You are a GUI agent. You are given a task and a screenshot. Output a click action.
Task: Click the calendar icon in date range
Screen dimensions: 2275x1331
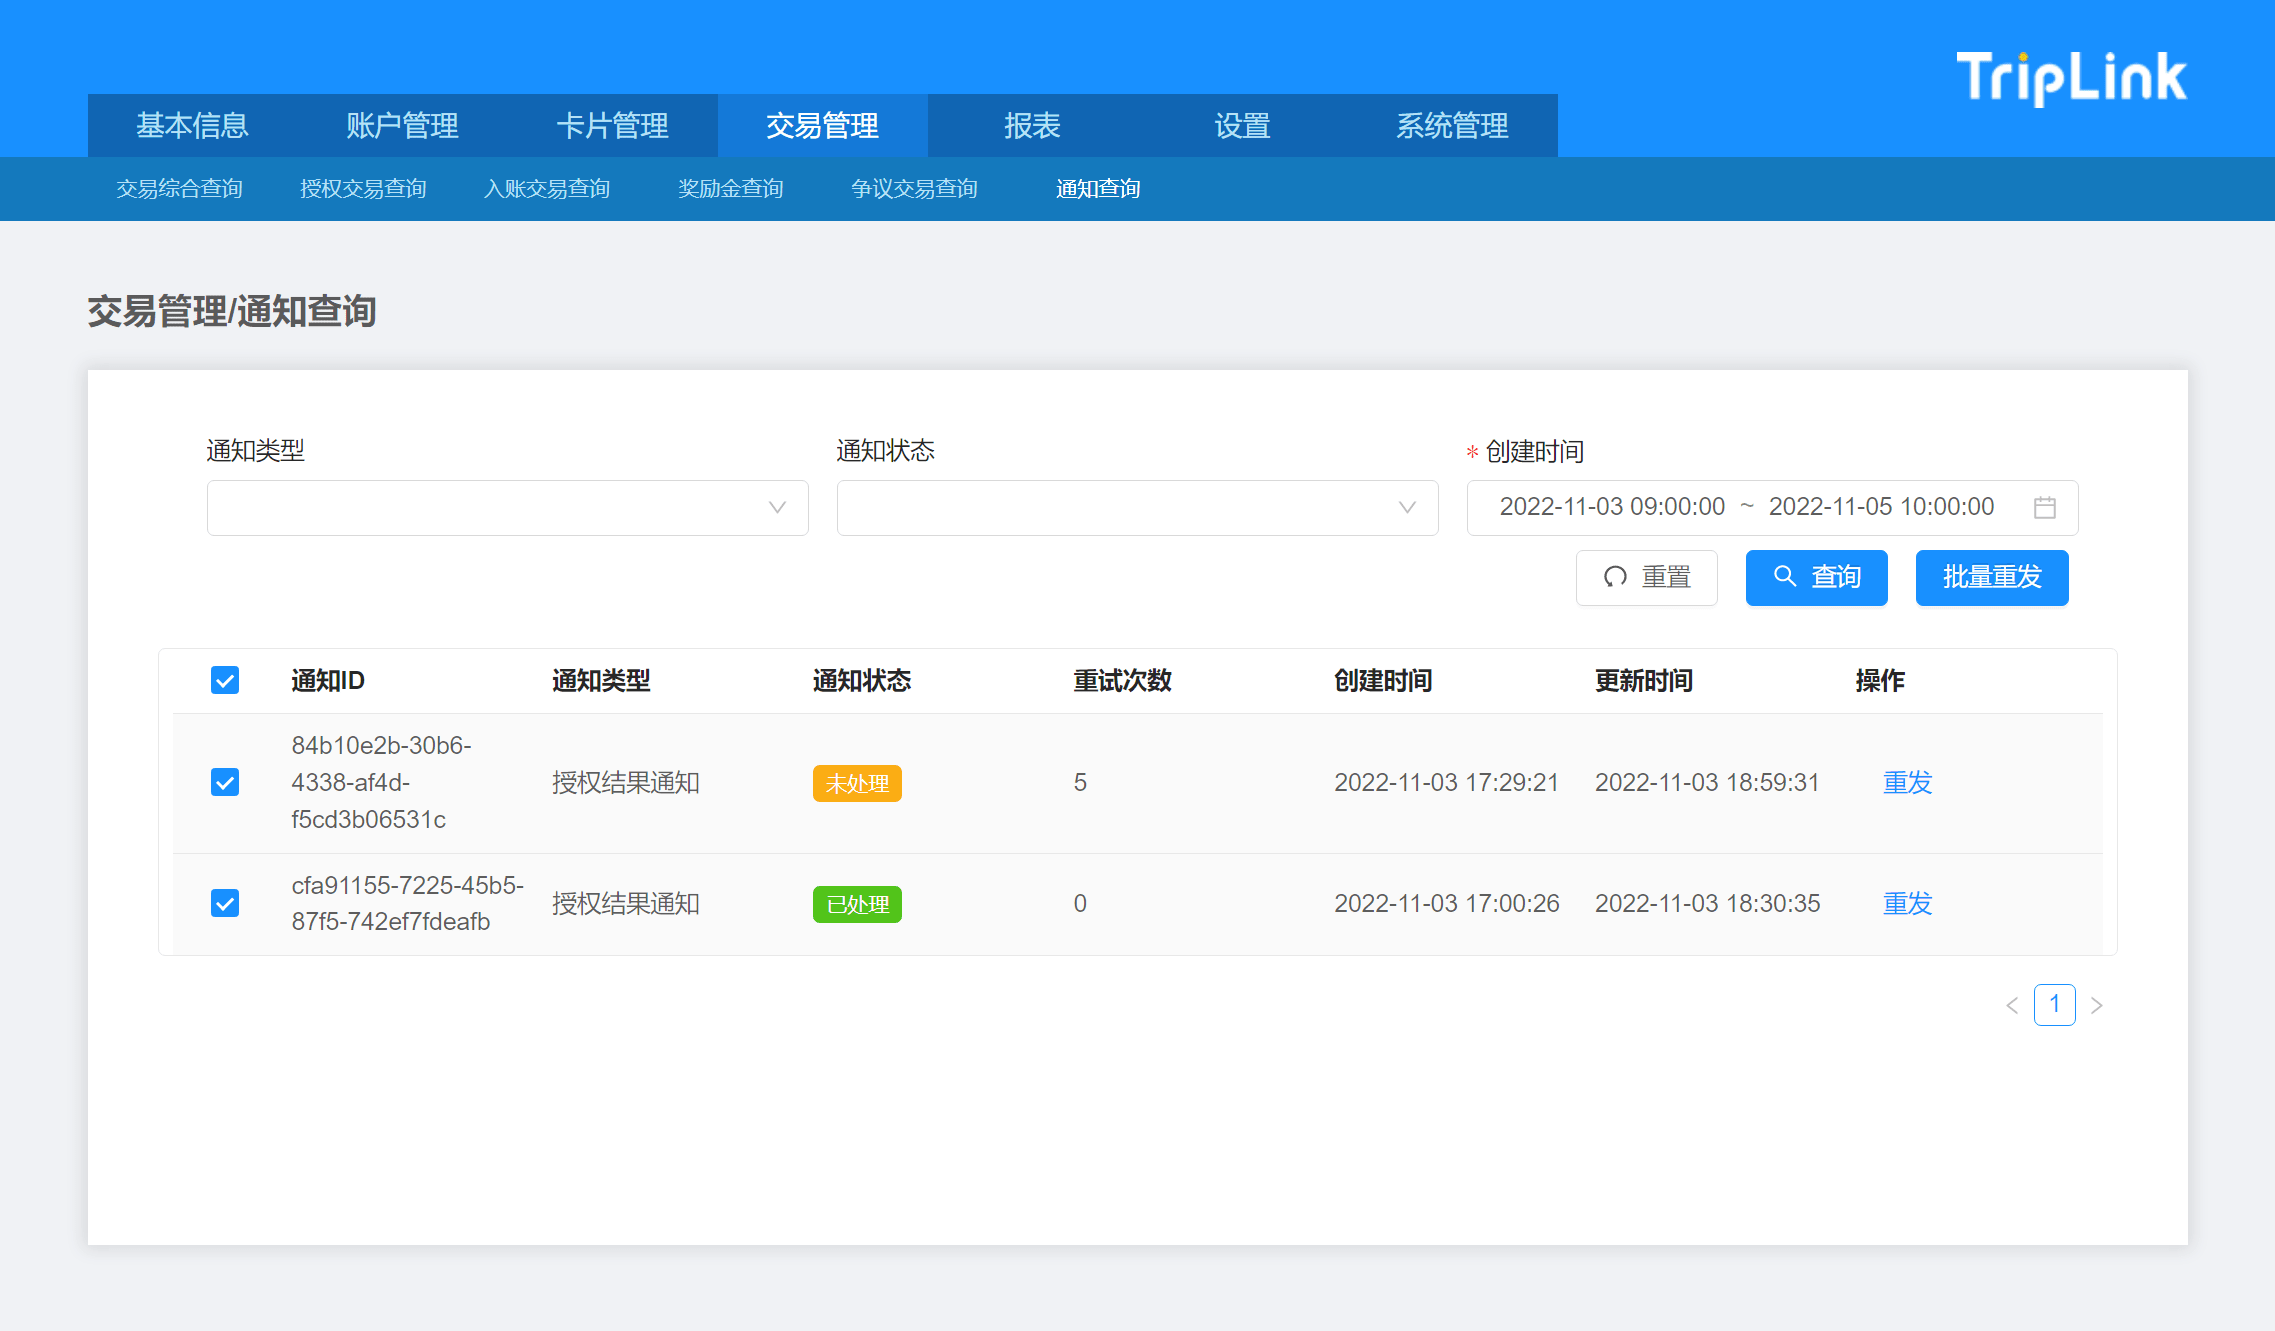click(2044, 508)
